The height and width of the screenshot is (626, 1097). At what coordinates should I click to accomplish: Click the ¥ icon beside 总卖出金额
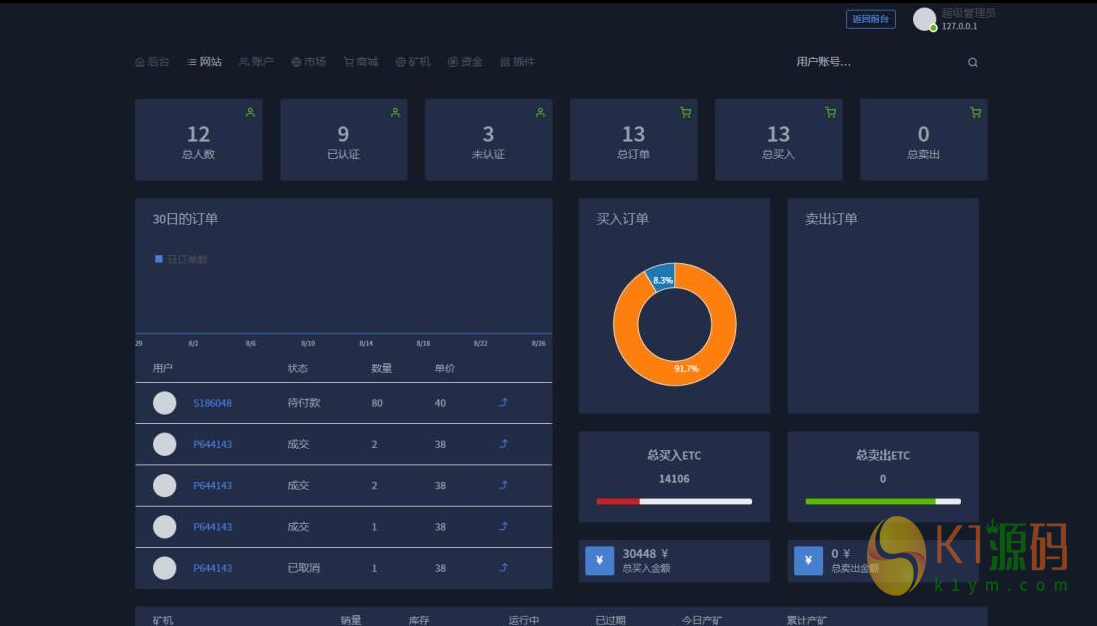tap(808, 561)
